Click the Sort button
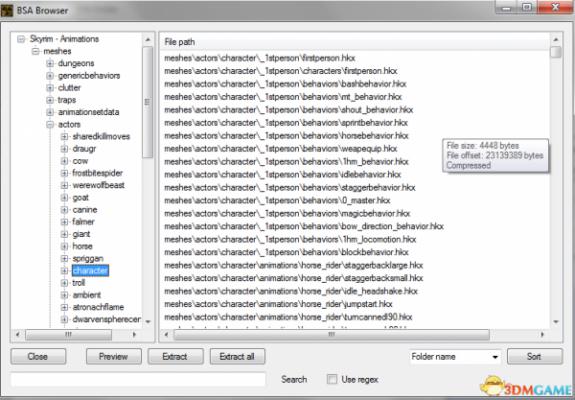Viewport: 575px width, 400px height. [534, 356]
